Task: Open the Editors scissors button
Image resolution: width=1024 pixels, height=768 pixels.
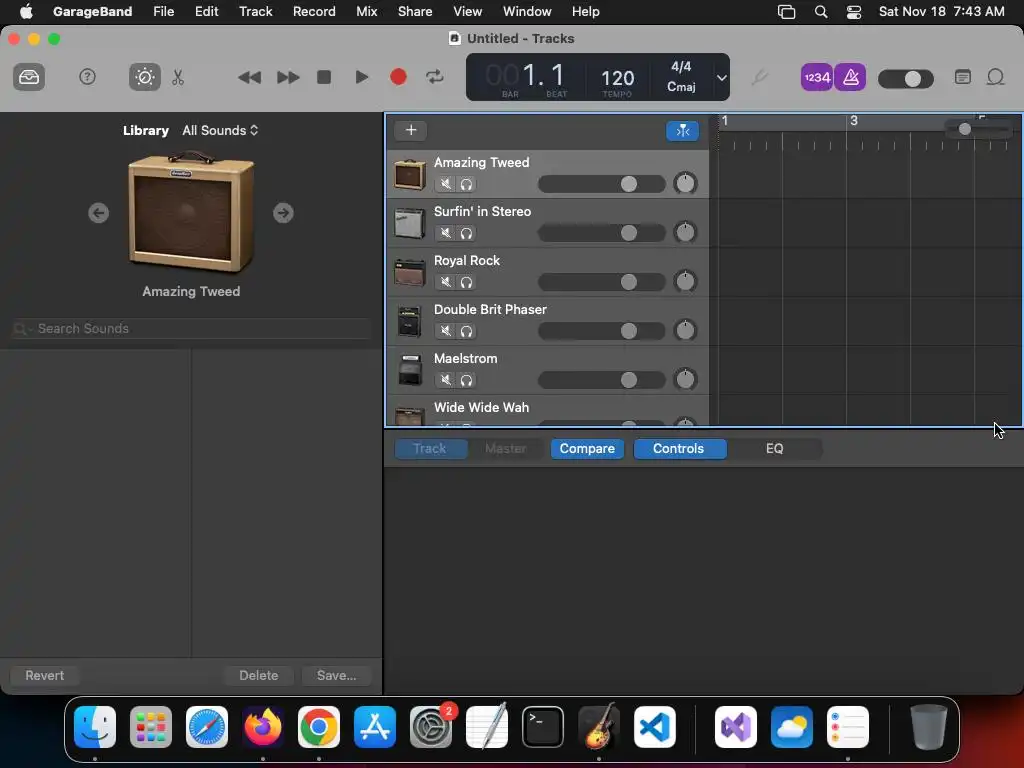Action: (x=178, y=78)
